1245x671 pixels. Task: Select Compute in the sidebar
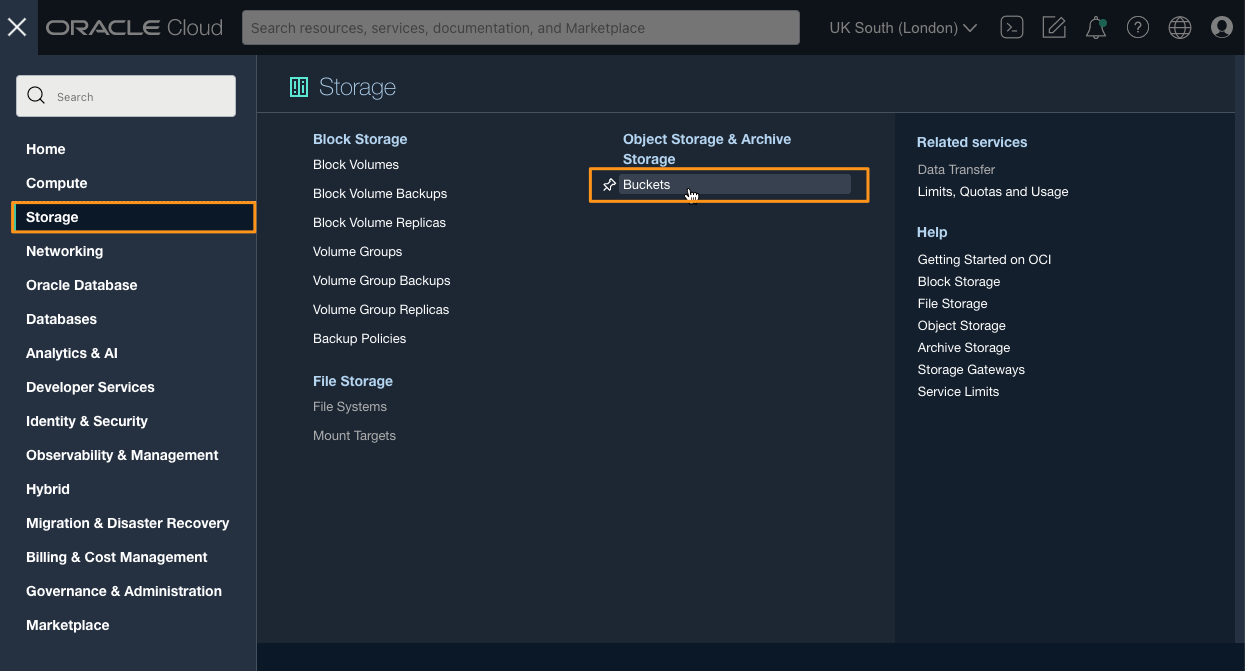click(x=56, y=183)
